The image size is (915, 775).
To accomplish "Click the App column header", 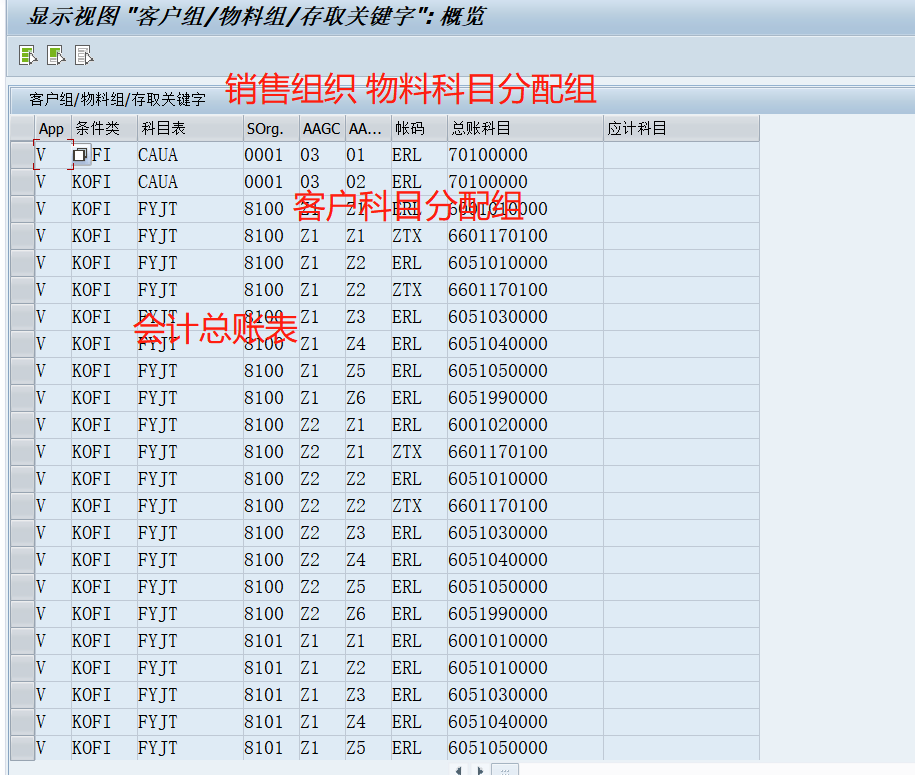I will click(50, 128).
